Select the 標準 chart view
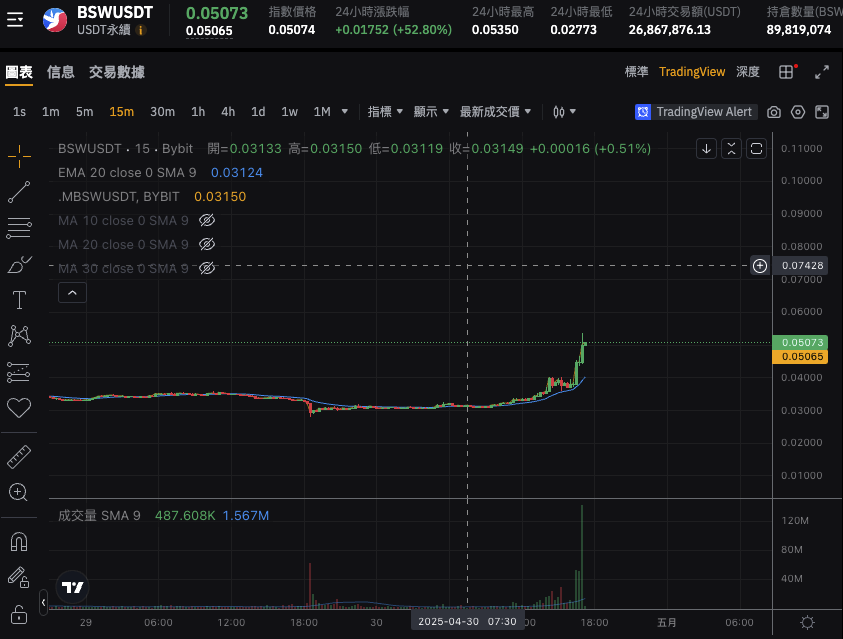Viewport: 843px width, 639px height. point(637,72)
